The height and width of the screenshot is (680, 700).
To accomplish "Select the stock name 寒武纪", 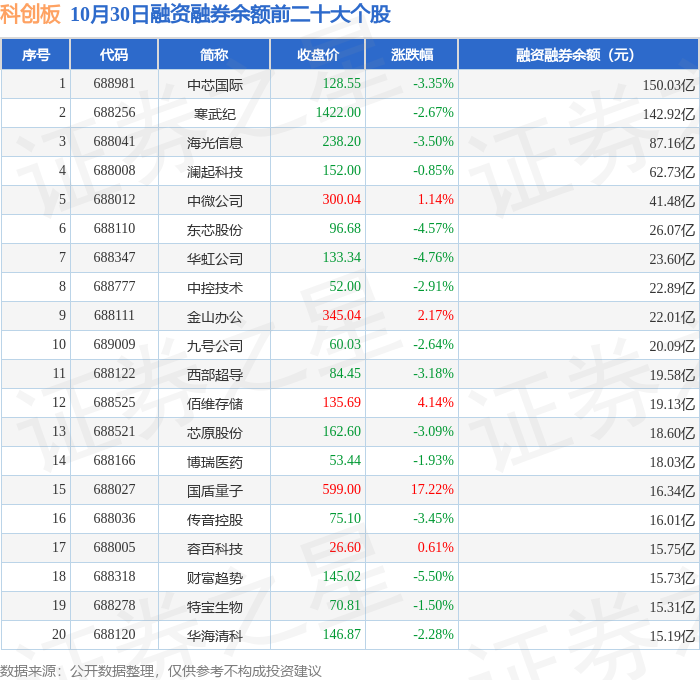I will pos(215,114).
